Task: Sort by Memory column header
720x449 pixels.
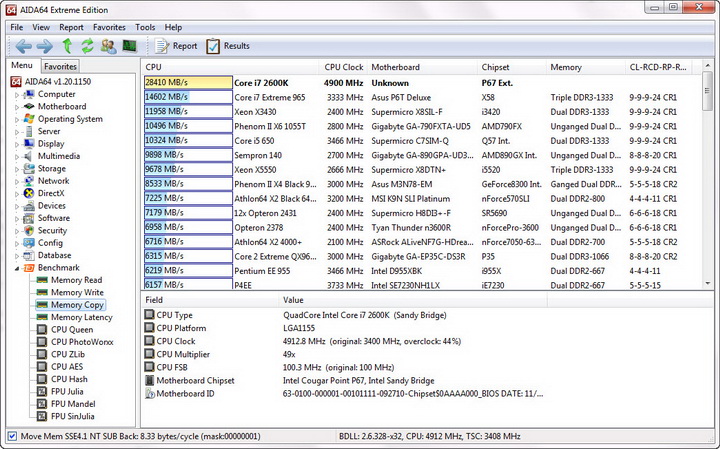Action: tap(585, 67)
